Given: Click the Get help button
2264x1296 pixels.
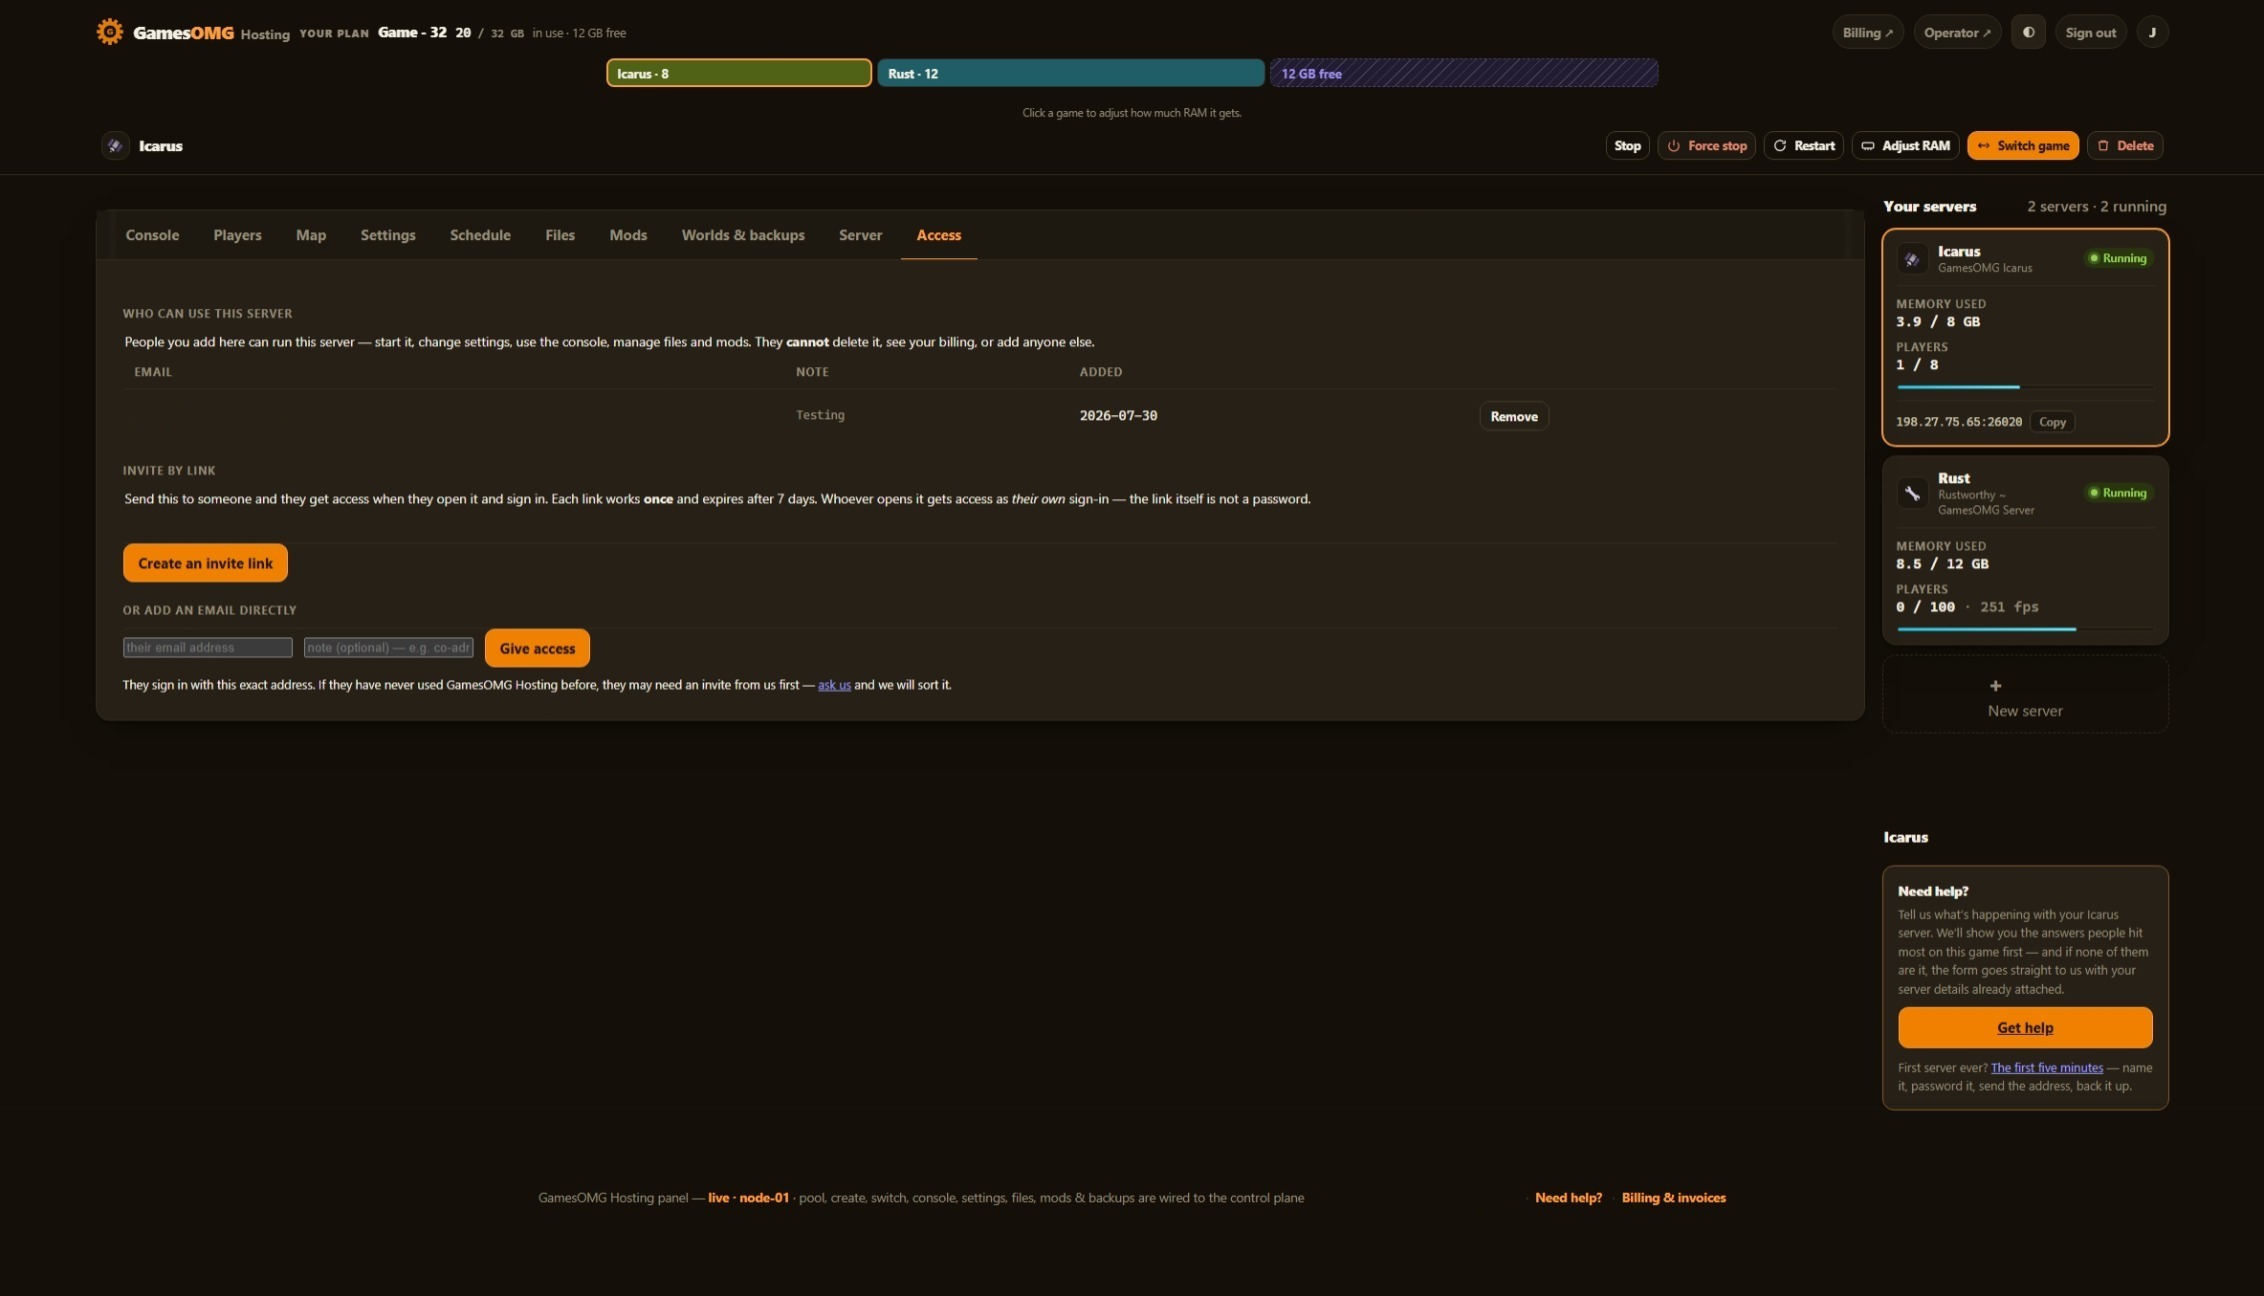Looking at the screenshot, I should tap(2025, 1027).
